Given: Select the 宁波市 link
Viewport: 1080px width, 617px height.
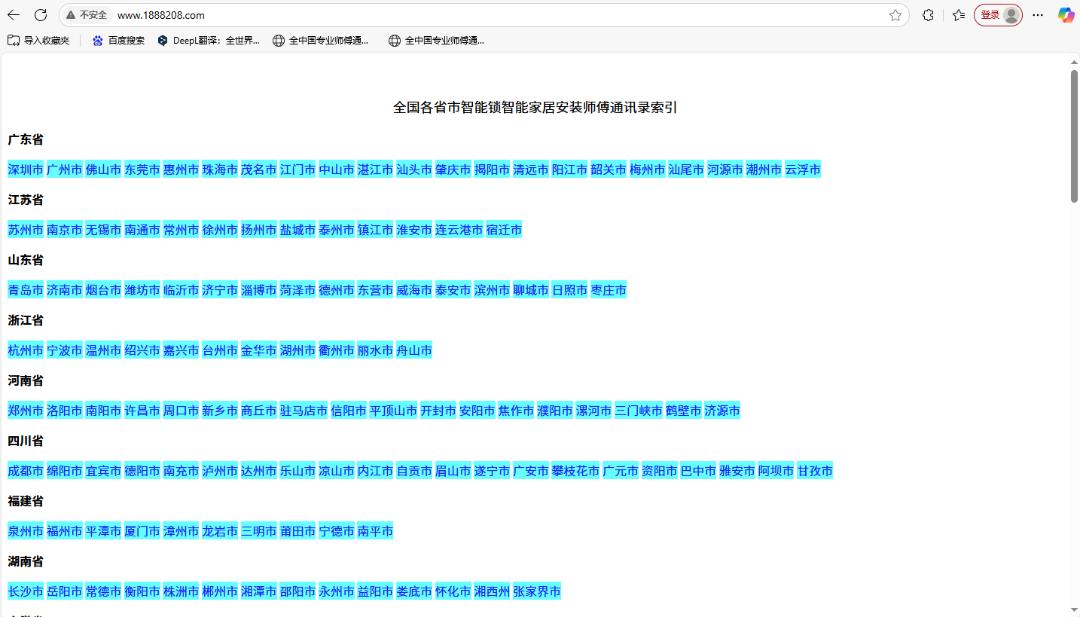Looking at the screenshot, I should pos(65,351).
